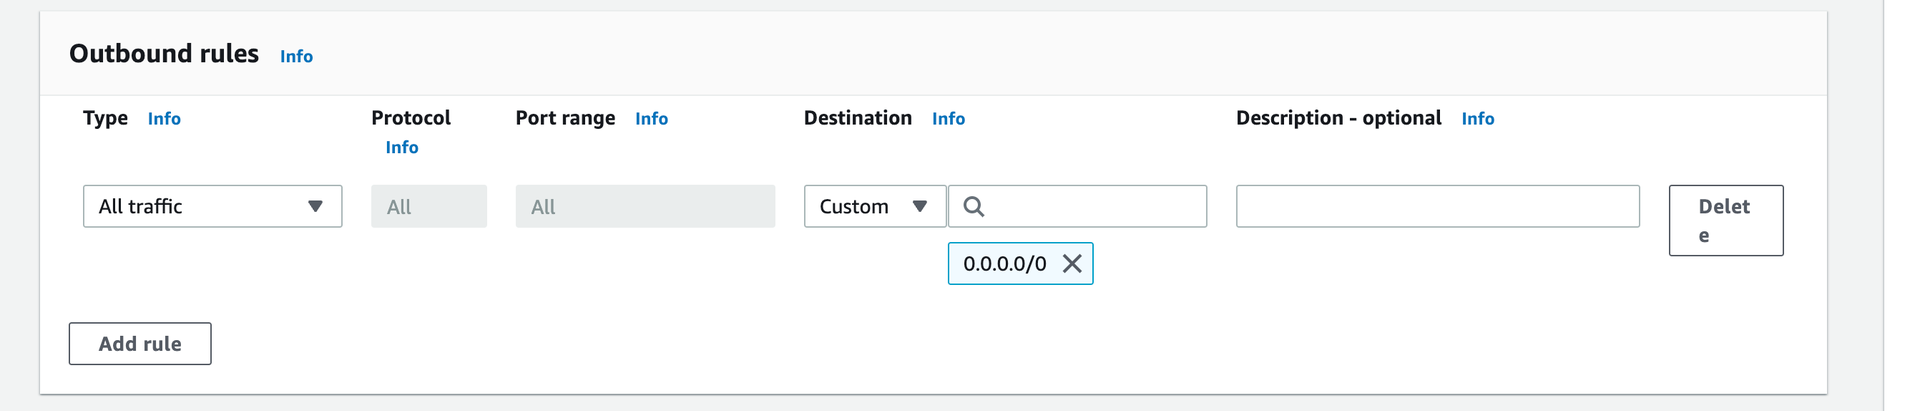Click the disabled Protocol All field
The image size is (1920, 411).
(x=429, y=207)
